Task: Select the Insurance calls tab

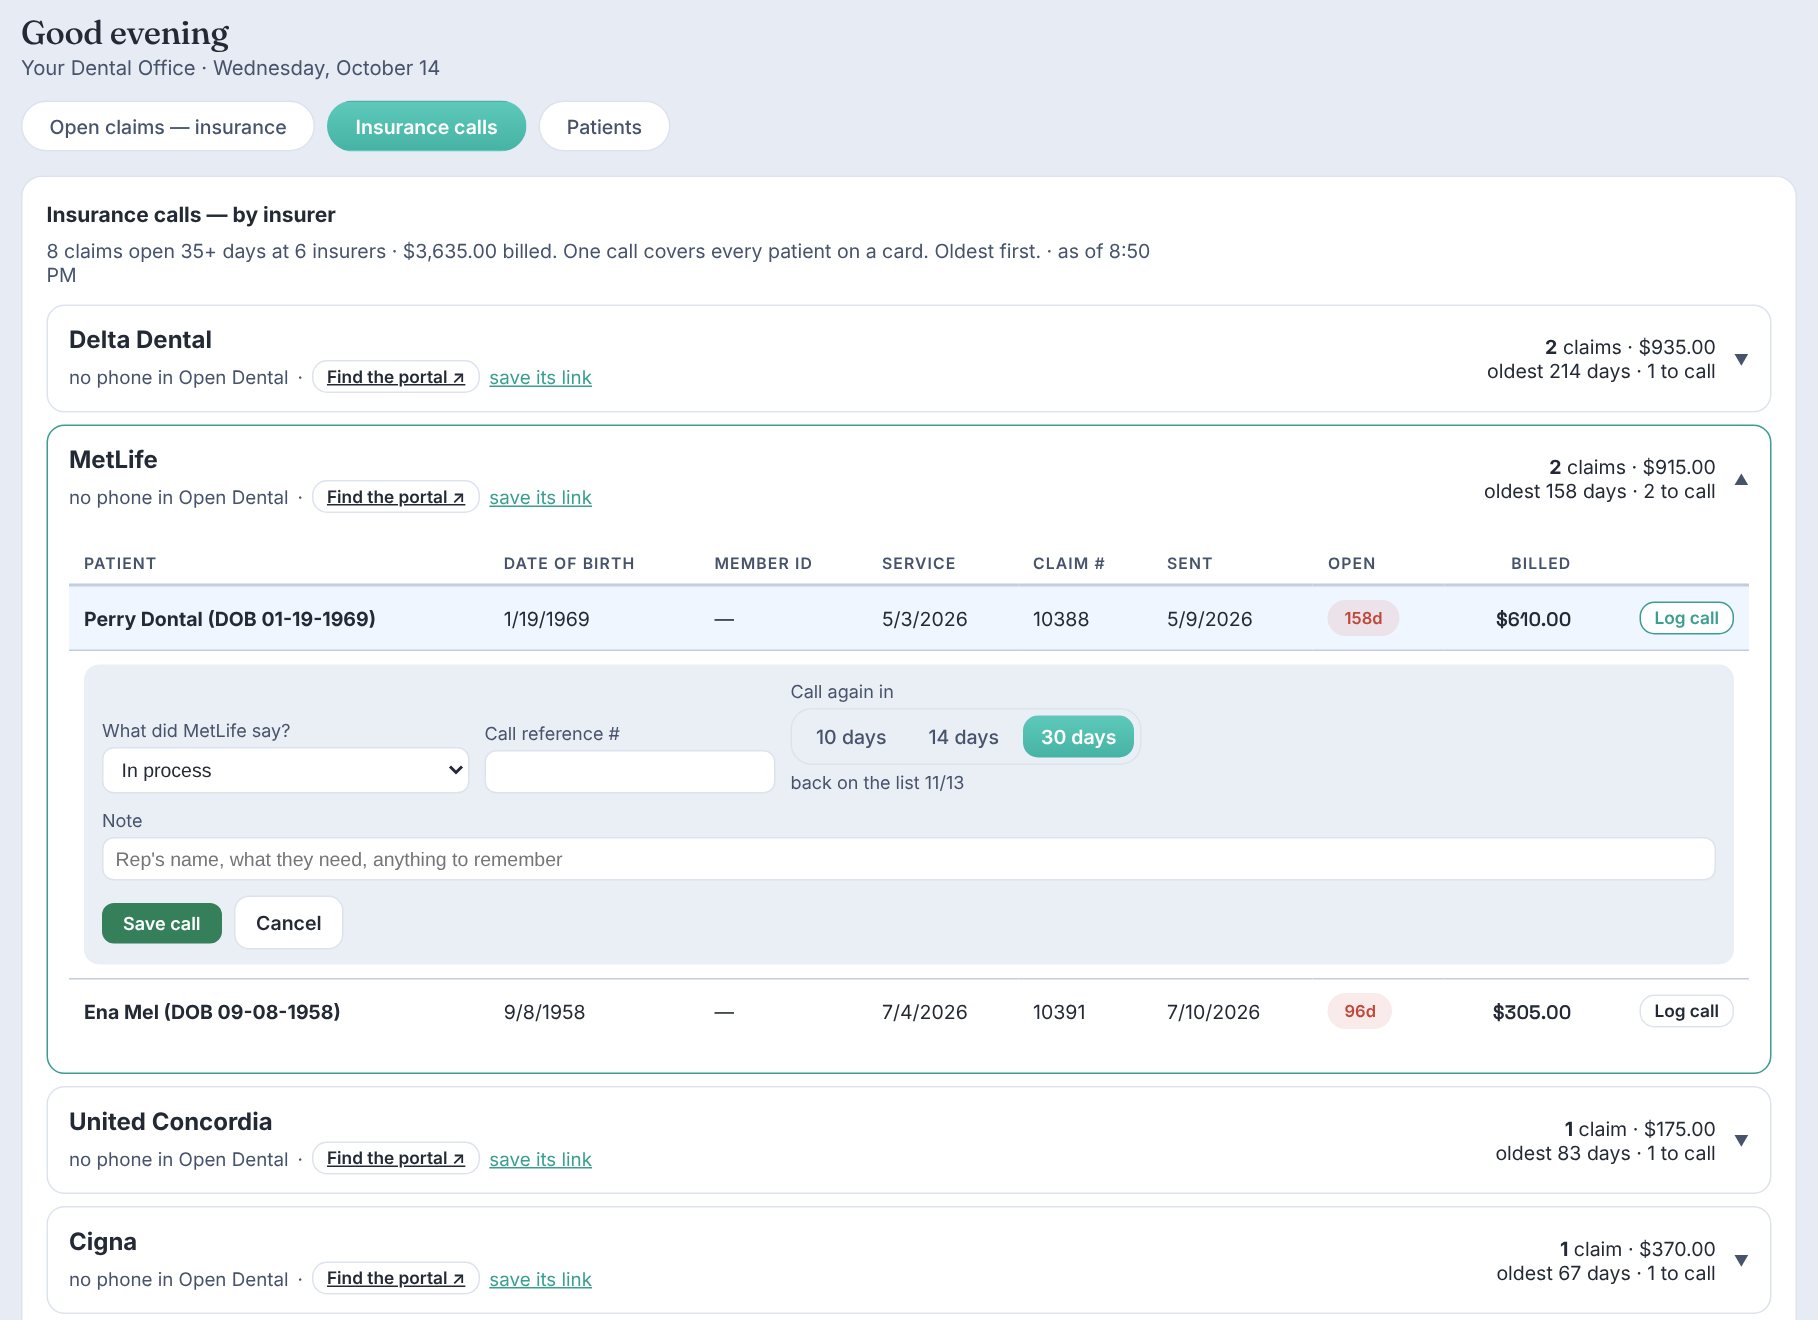Action: click(x=426, y=127)
